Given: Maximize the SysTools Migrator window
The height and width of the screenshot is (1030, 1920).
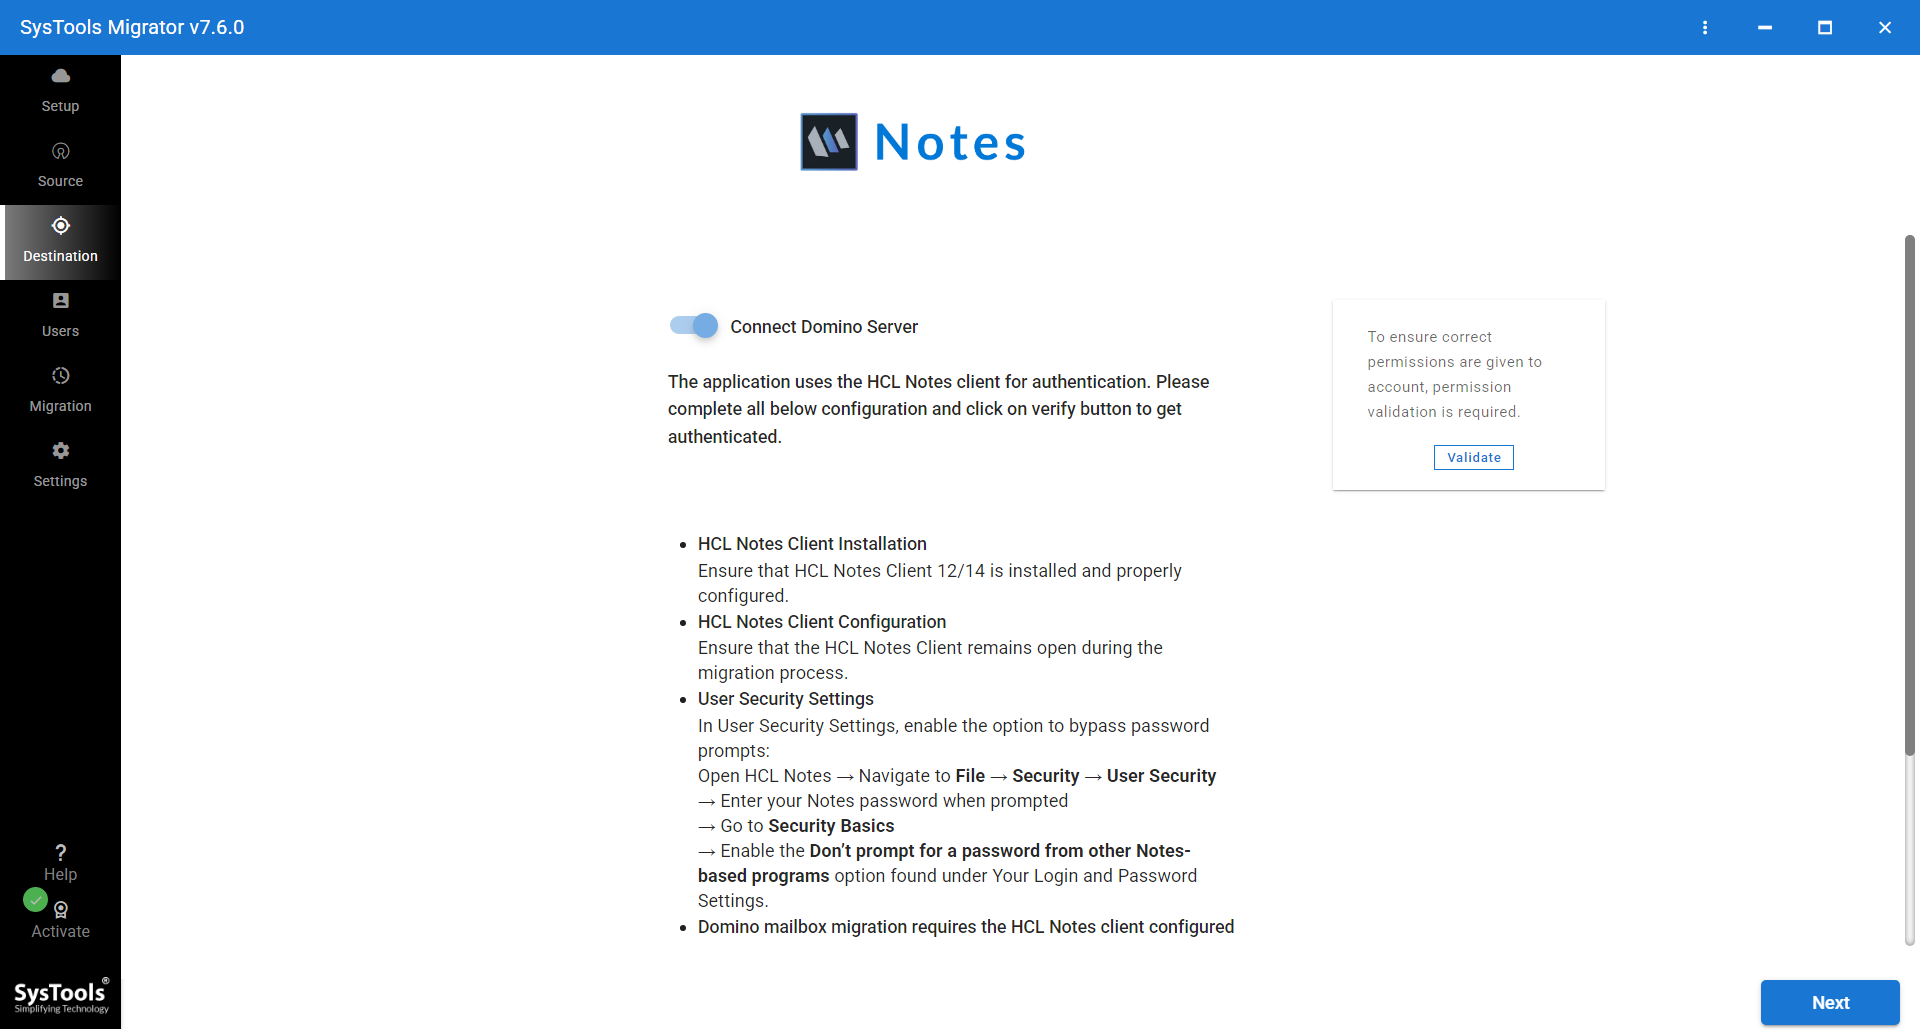Looking at the screenshot, I should (1825, 27).
